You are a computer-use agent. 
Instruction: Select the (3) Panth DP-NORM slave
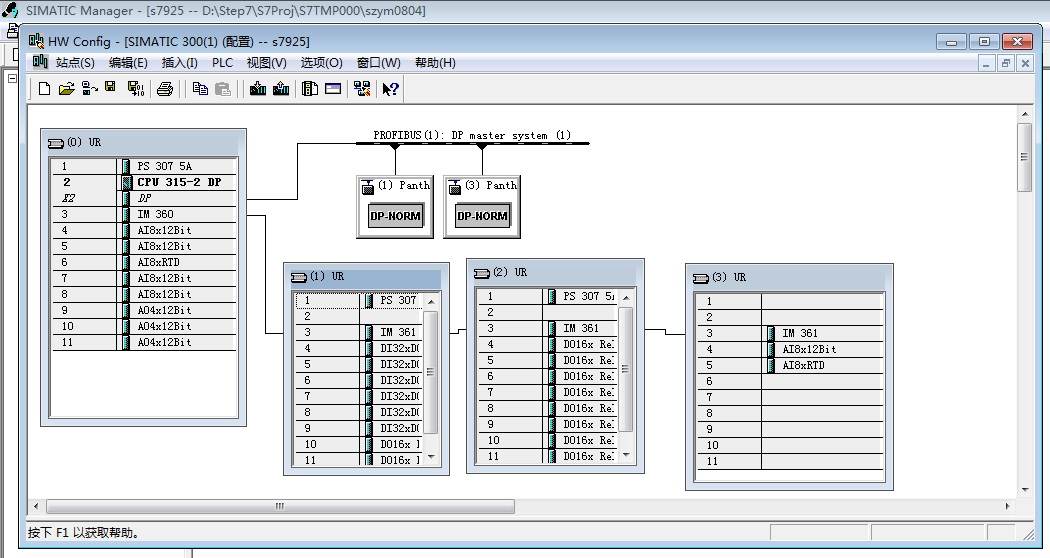coord(482,207)
